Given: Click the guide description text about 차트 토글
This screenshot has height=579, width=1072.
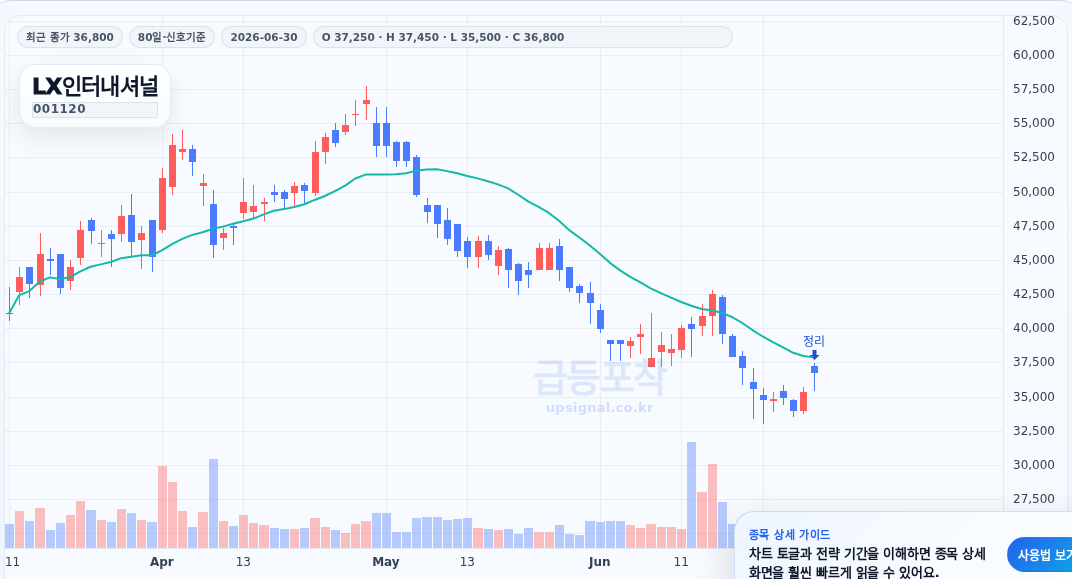Looking at the screenshot, I should (x=867, y=563).
